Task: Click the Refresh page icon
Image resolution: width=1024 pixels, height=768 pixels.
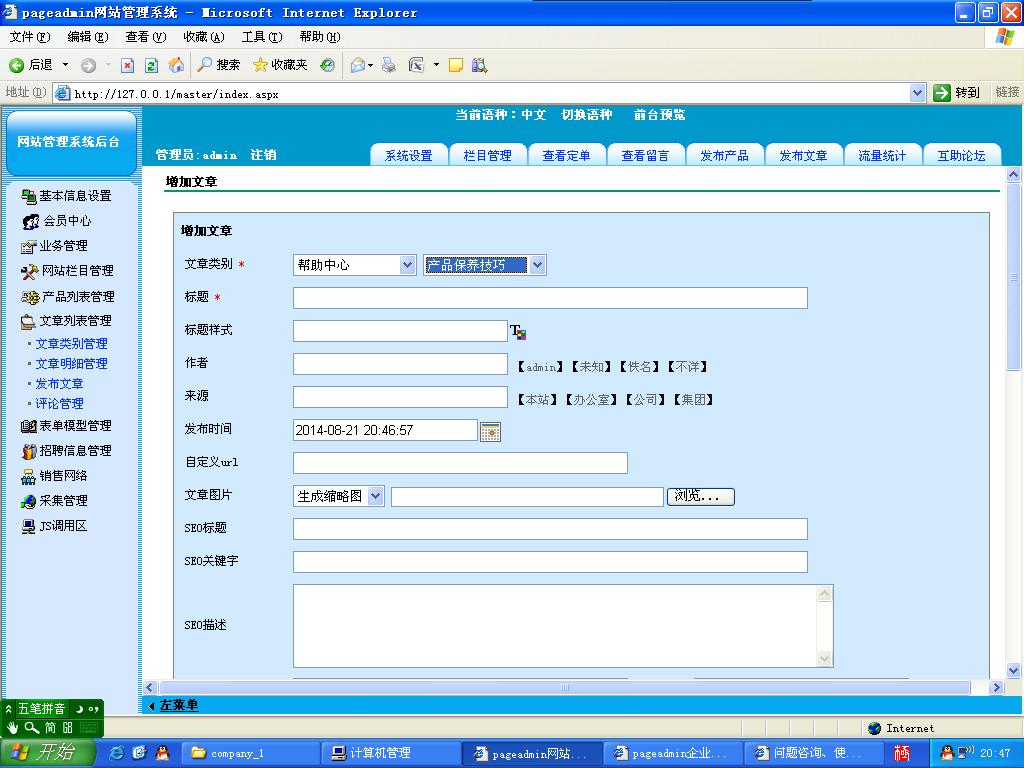Action: [151, 65]
